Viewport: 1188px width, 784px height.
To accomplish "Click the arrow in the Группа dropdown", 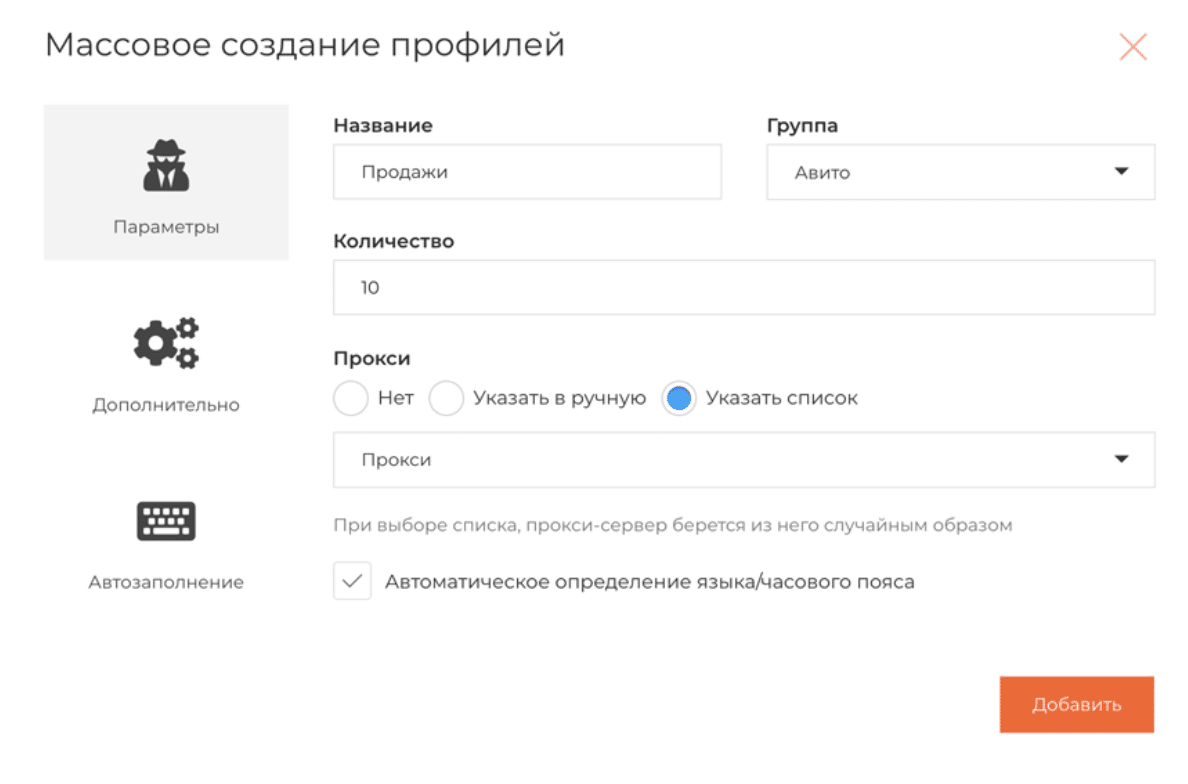I will [1120, 172].
